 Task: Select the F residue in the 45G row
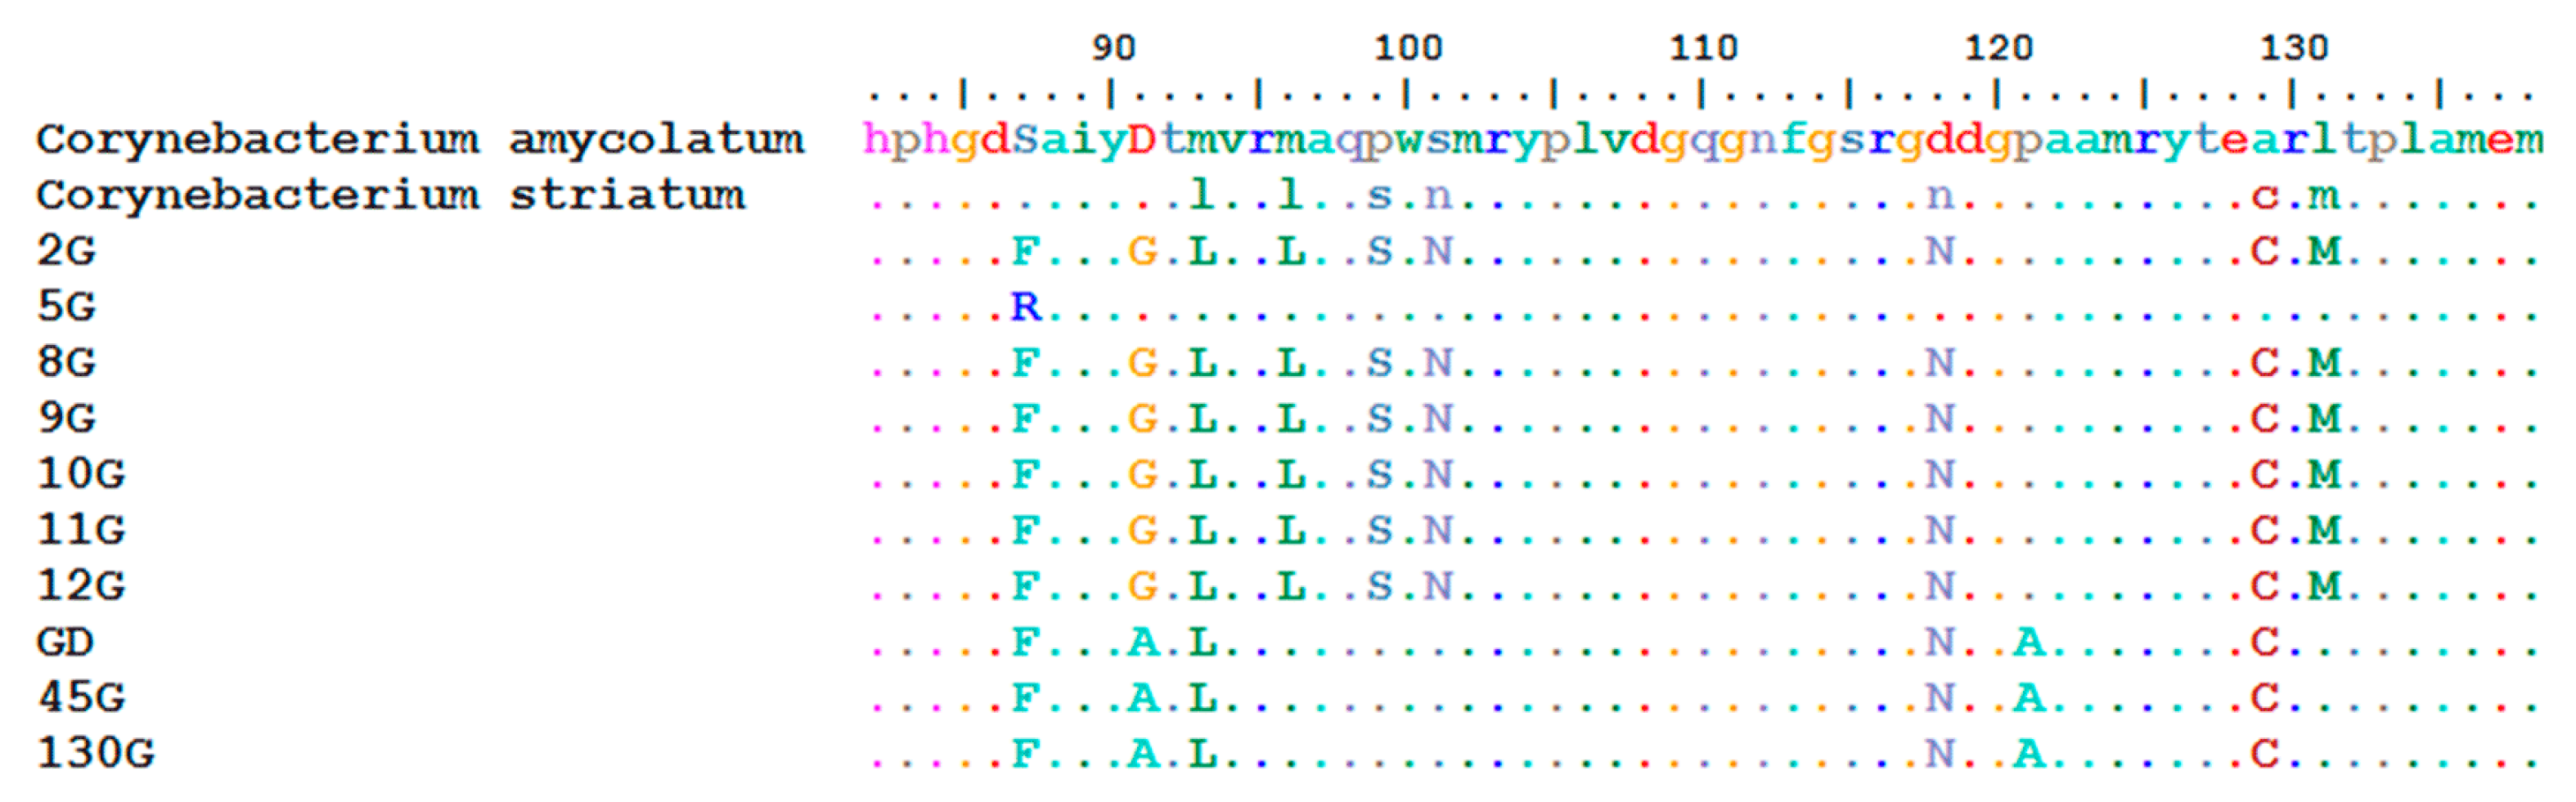tap(1026, 698)
